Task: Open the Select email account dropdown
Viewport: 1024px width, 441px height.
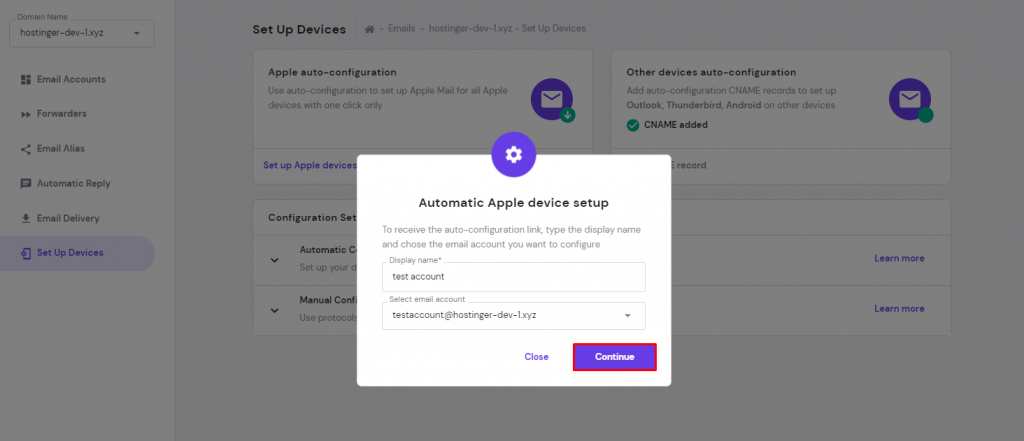Action: (514, 316)
